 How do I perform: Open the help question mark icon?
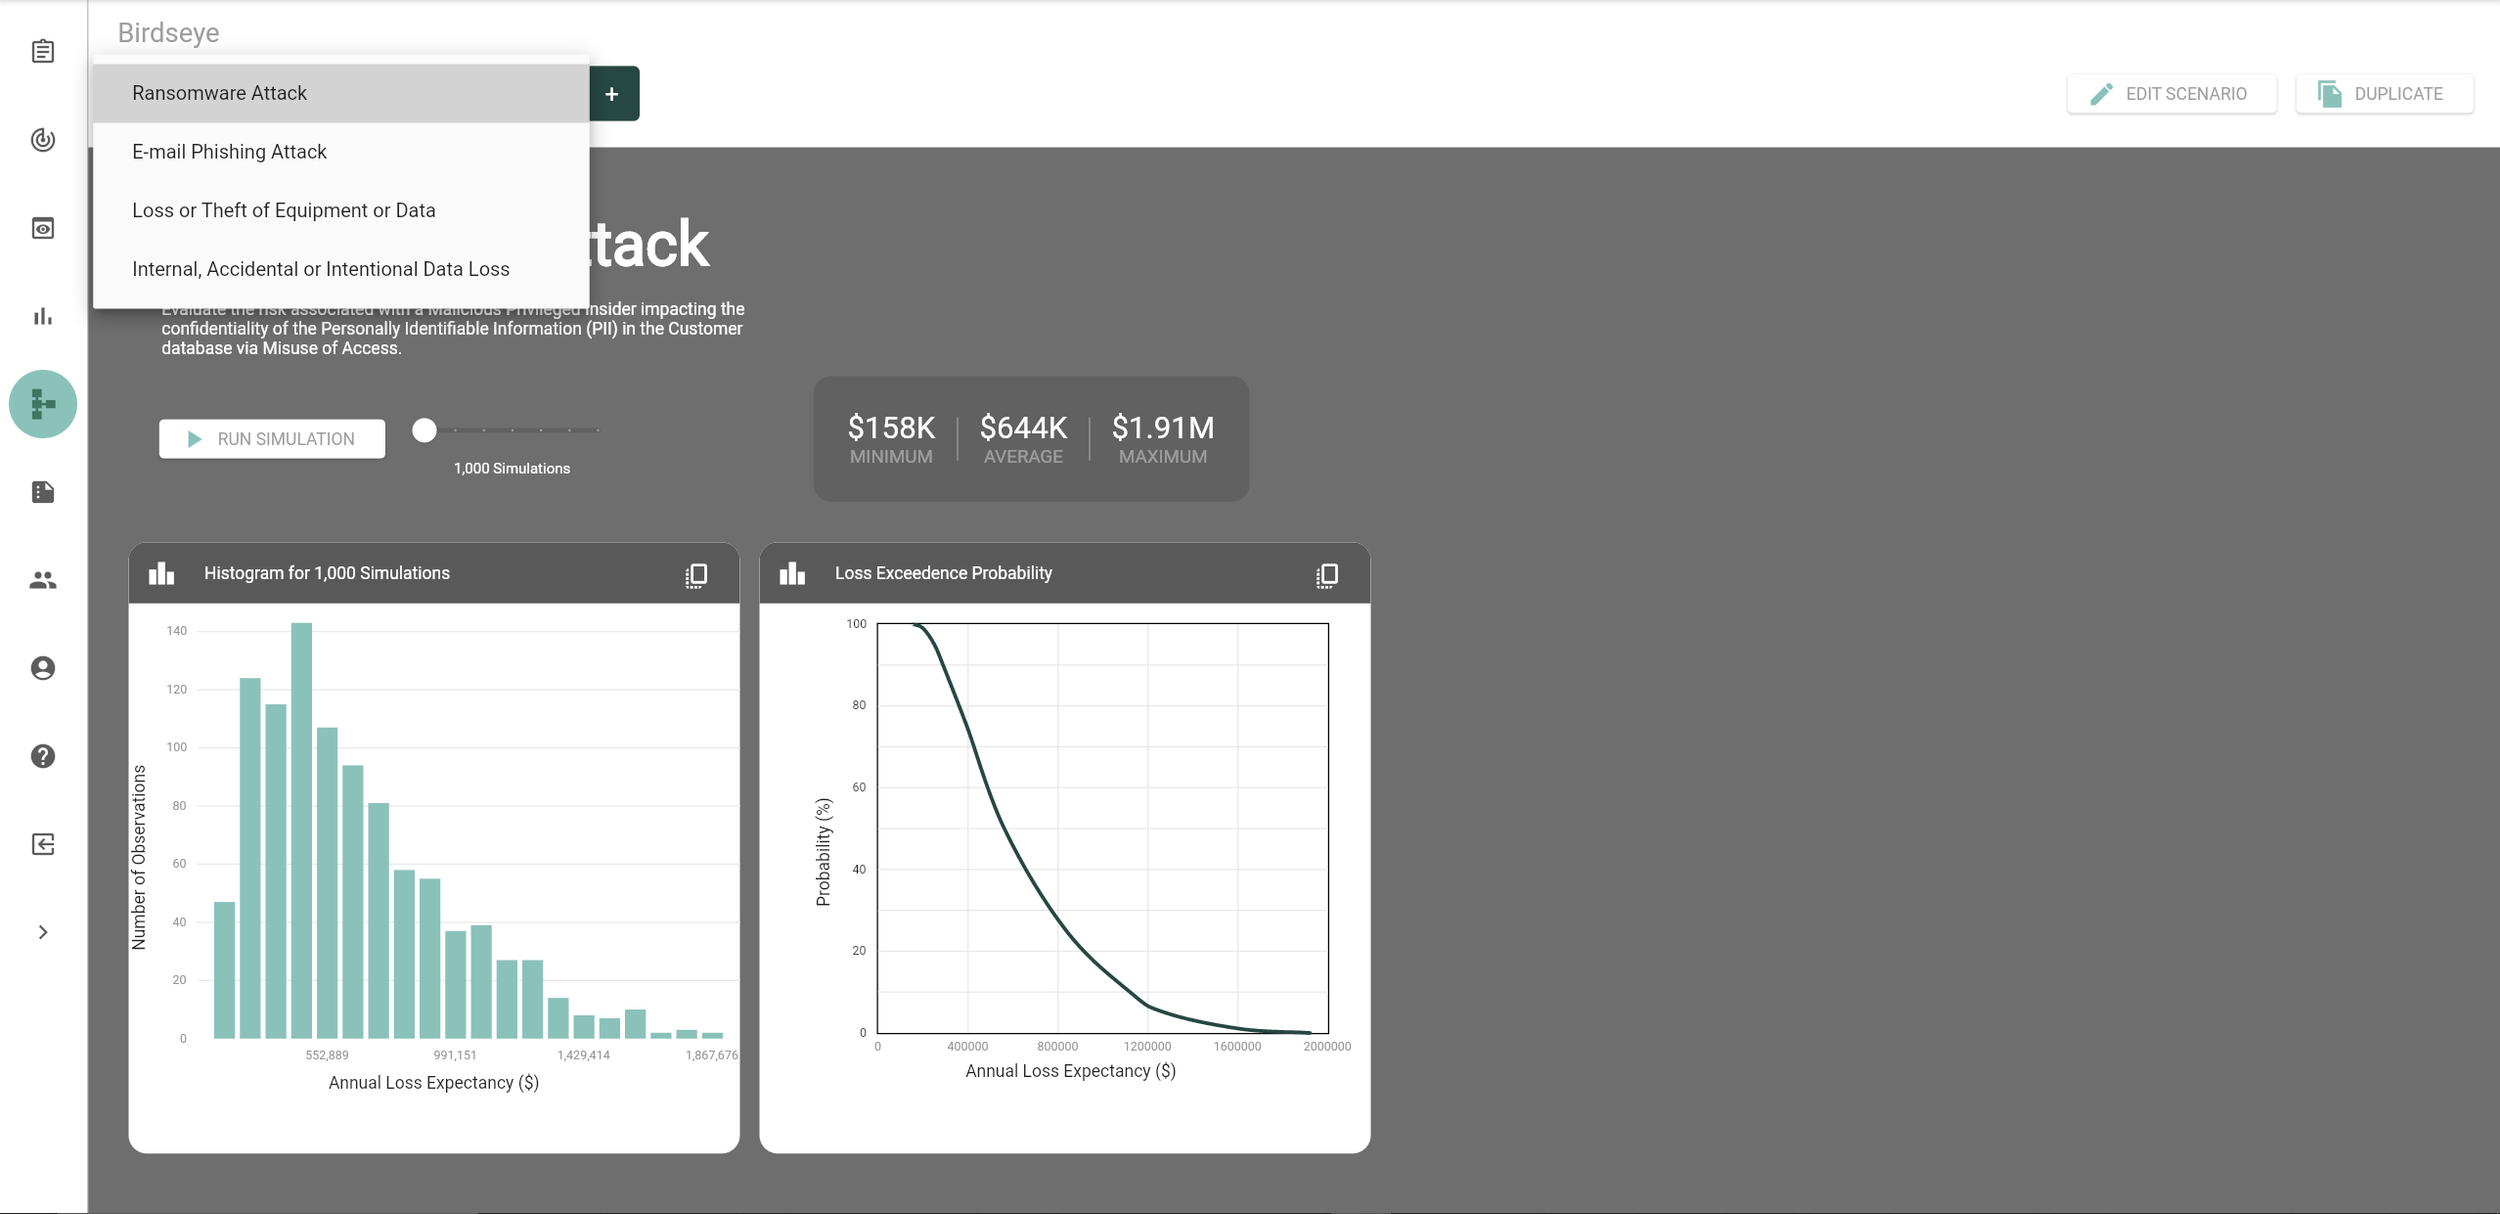click(x=42, y=756)
